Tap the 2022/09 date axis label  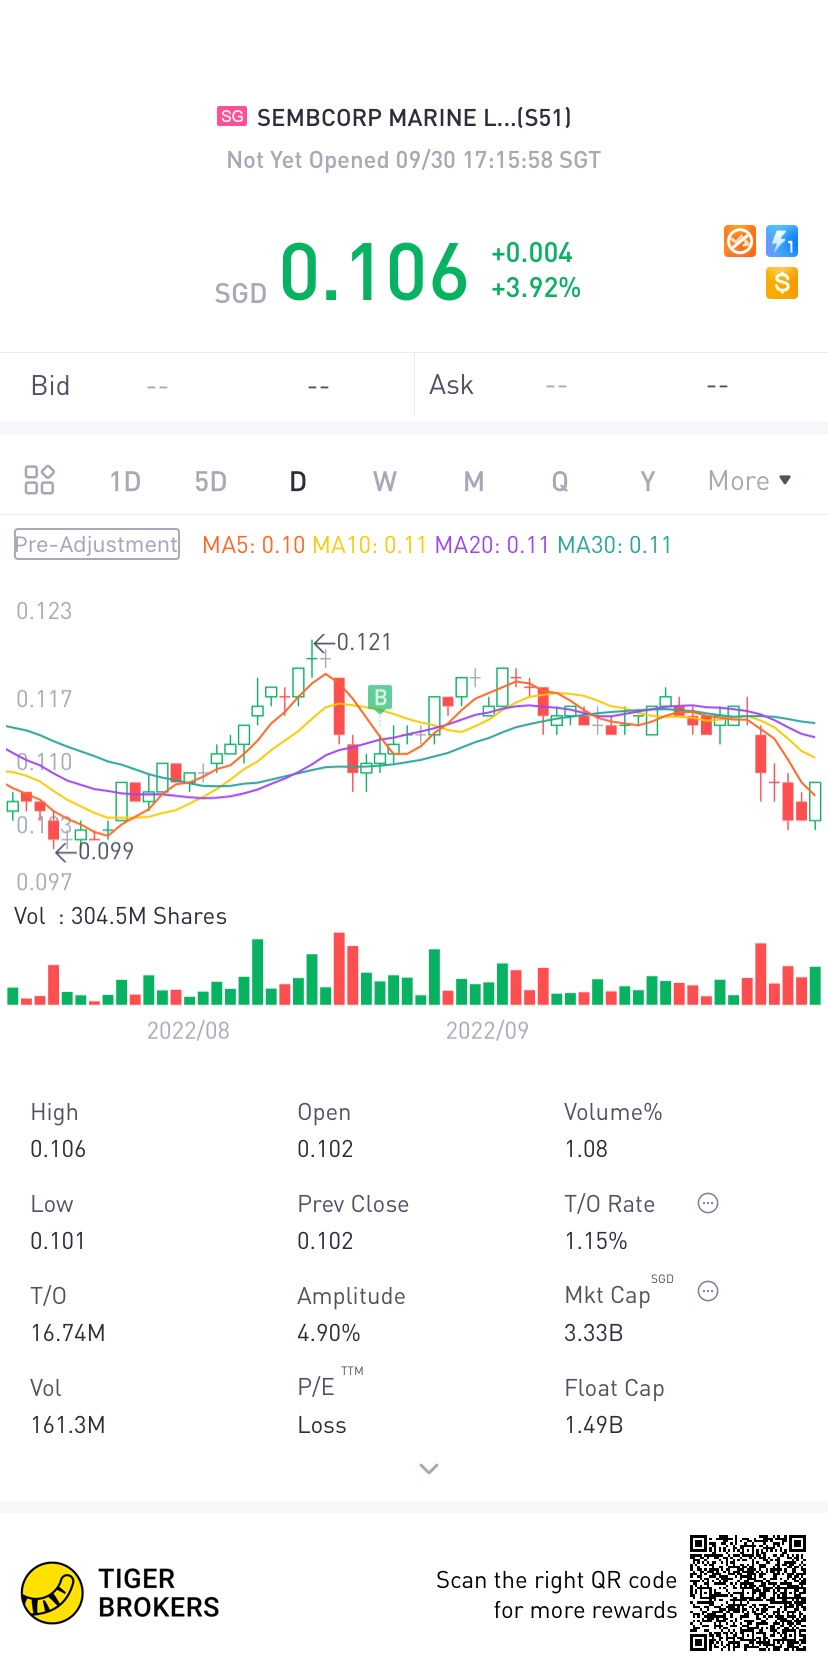487,1030
